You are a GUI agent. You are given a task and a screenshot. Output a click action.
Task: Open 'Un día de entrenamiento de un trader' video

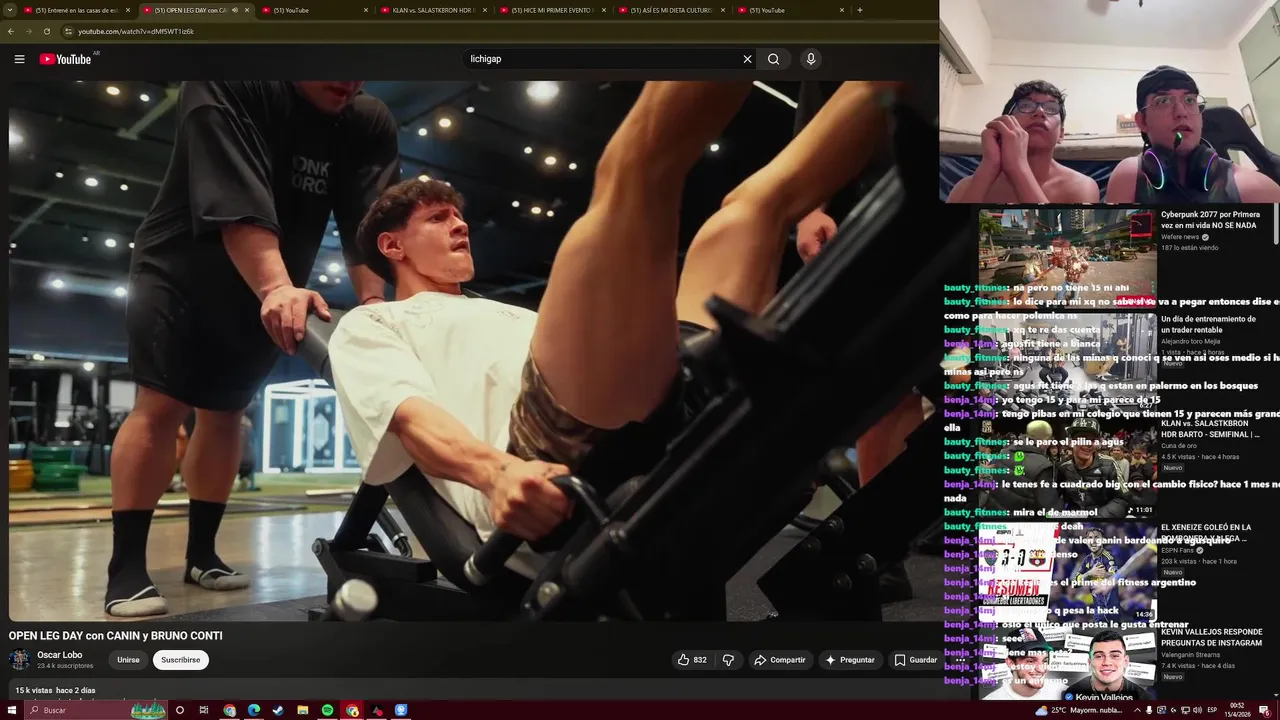click(1208, 324)
